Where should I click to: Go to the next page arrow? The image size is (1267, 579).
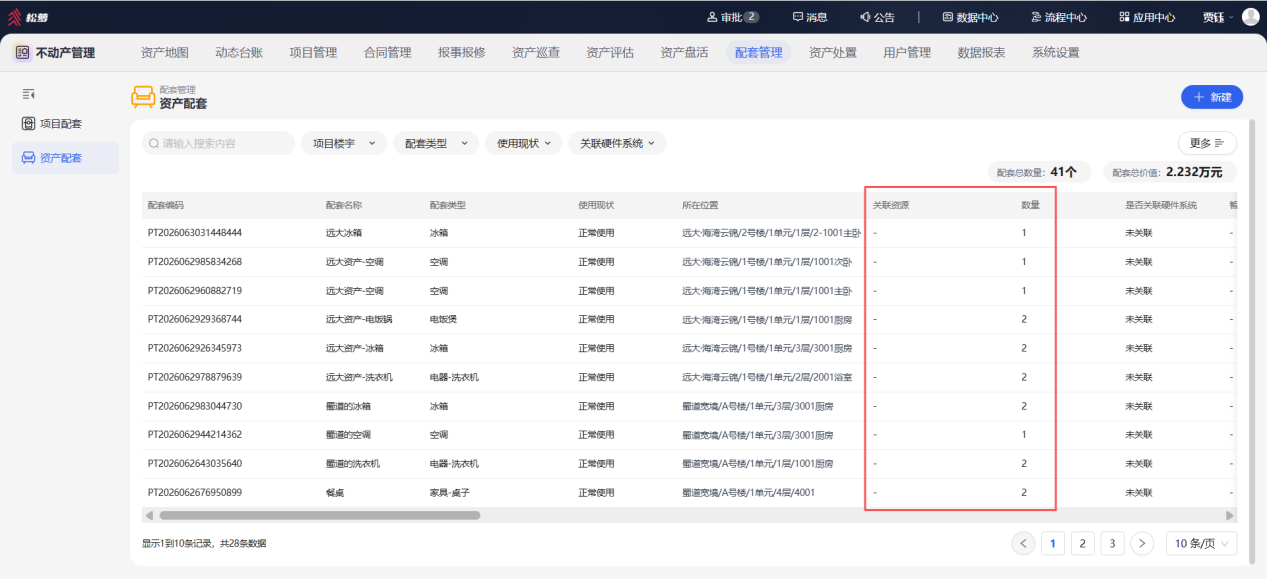coord(1142,543)
